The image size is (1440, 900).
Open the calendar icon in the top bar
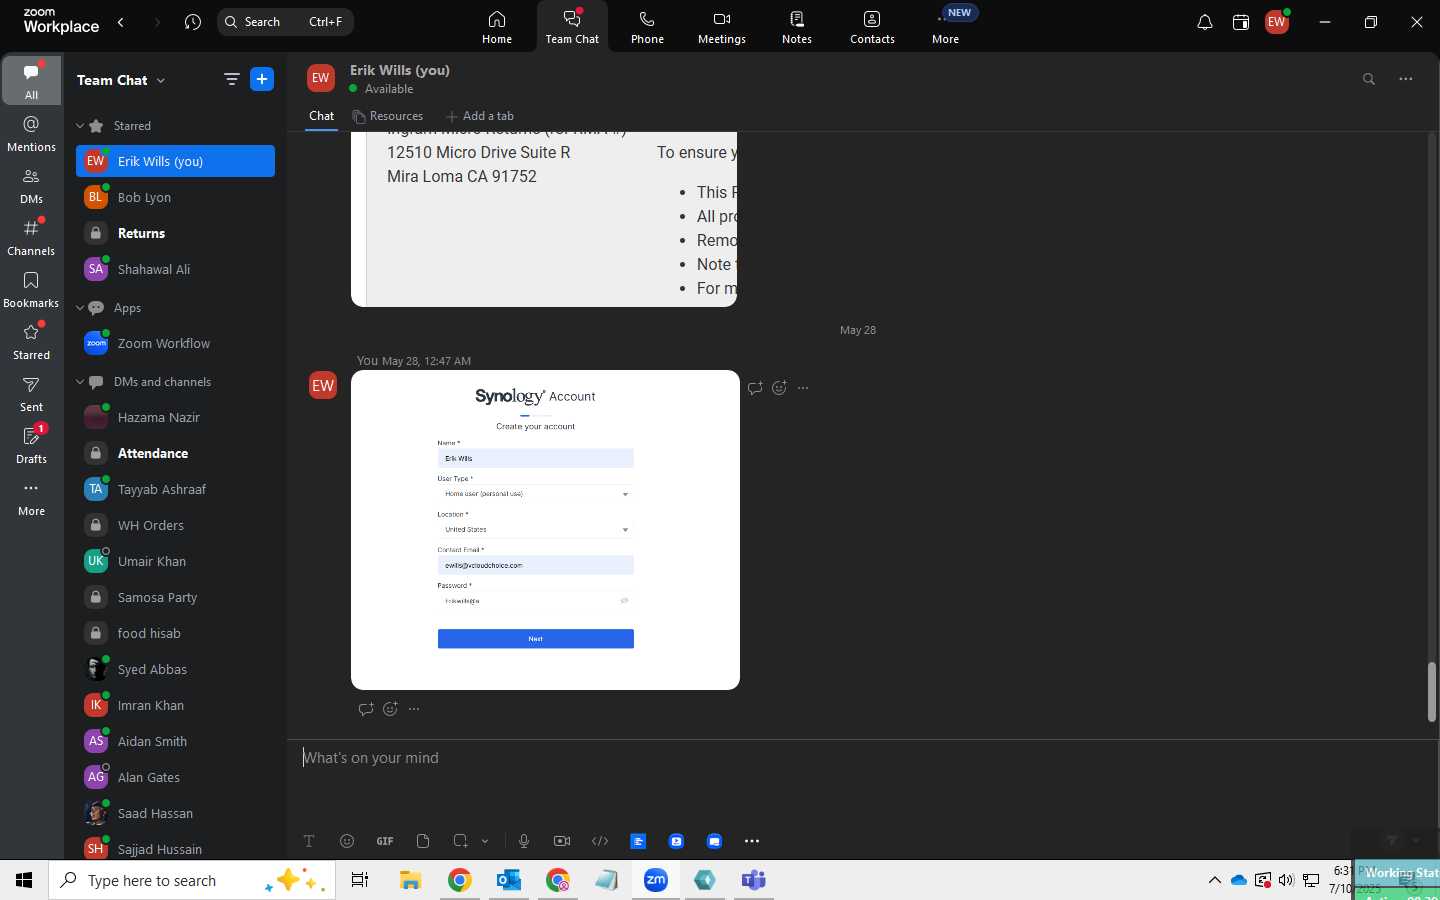click(1241, 22)
